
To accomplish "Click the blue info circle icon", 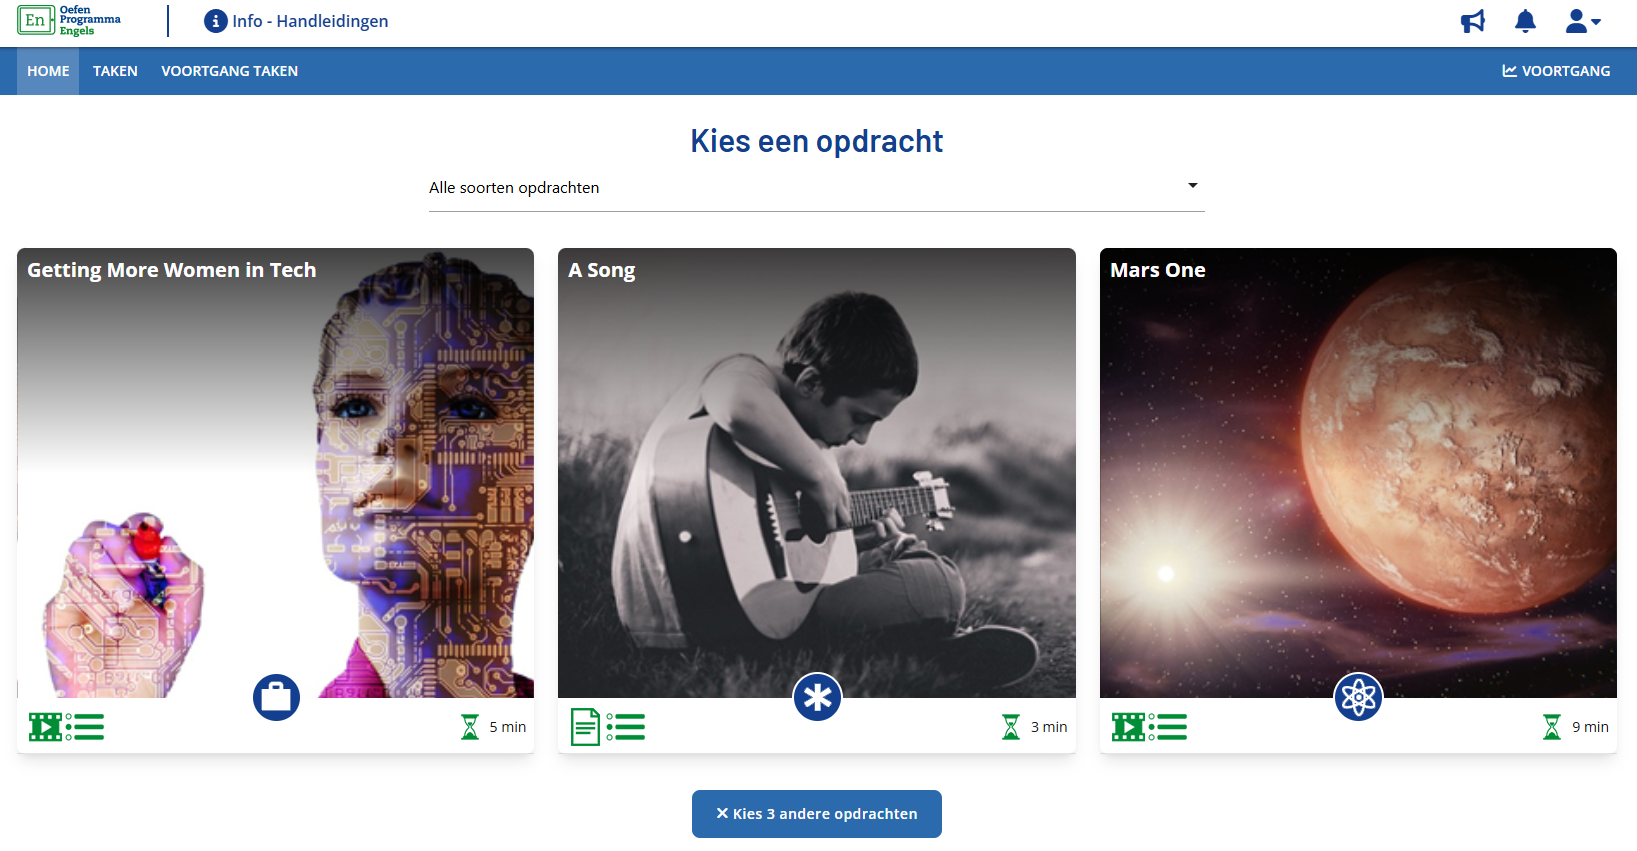I will coord(215,21).
